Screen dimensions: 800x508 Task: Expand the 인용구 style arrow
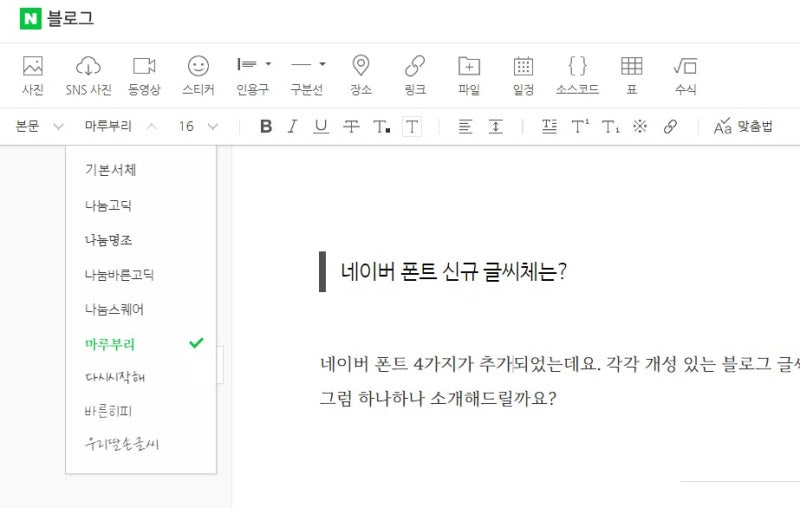268,64
